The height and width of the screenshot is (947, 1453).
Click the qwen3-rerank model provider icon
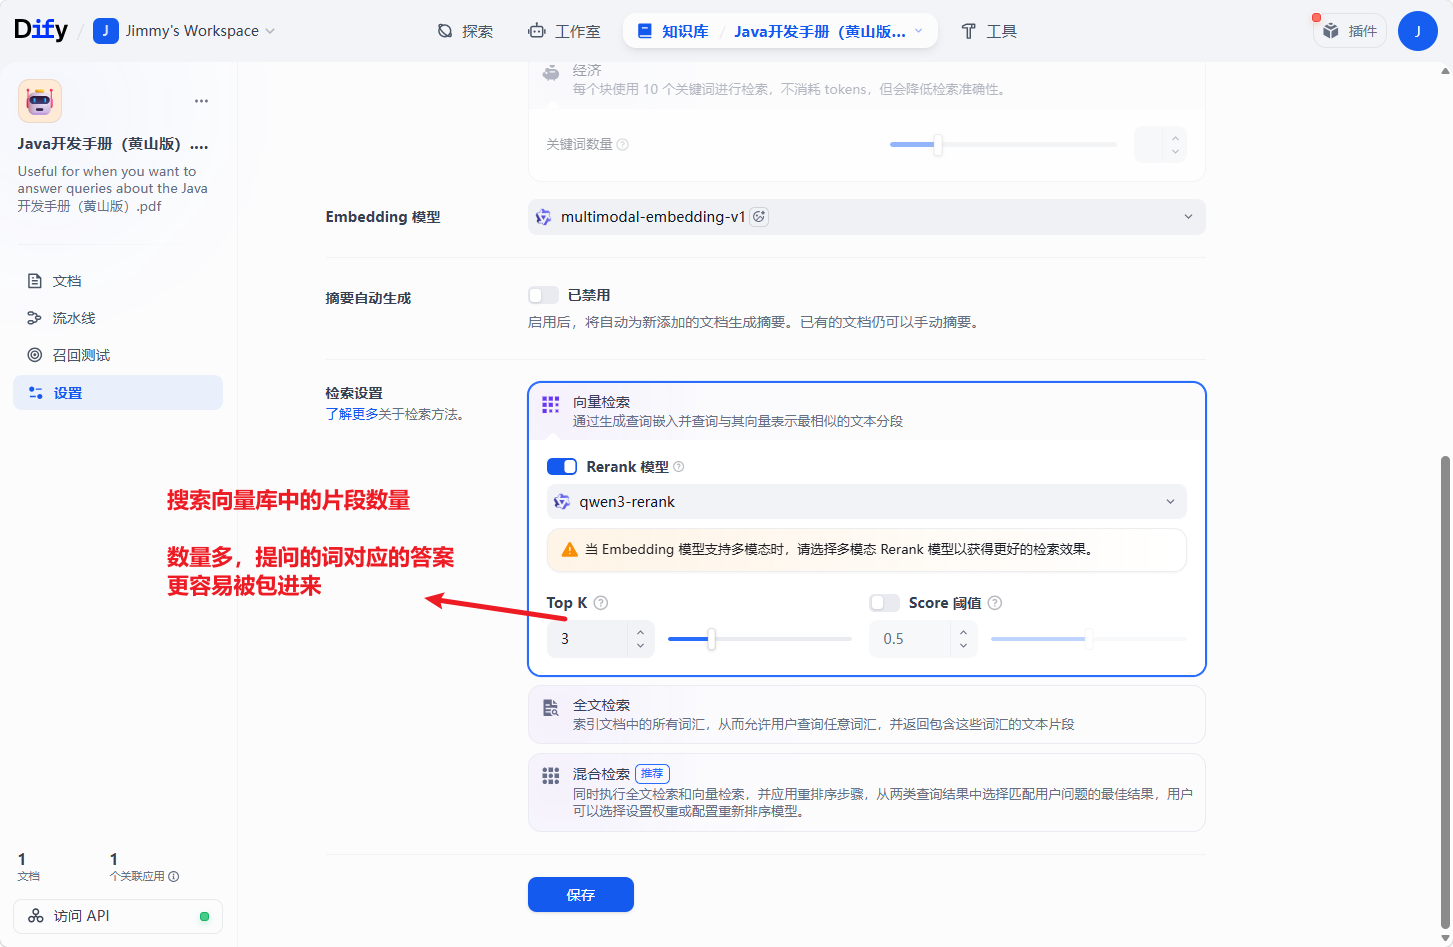562,502
